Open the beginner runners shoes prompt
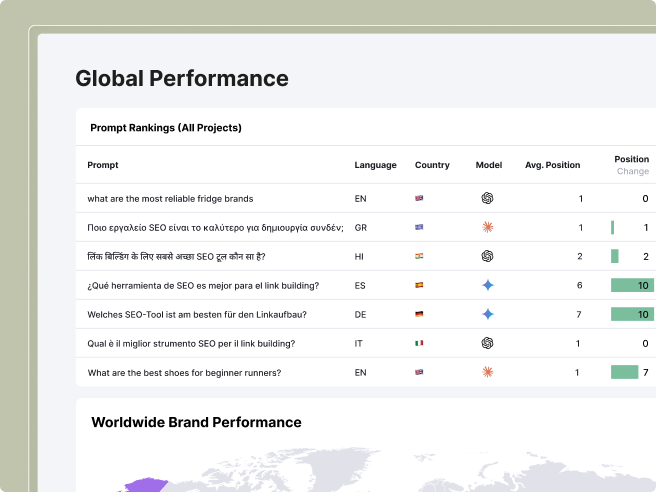 coord(184,373)
